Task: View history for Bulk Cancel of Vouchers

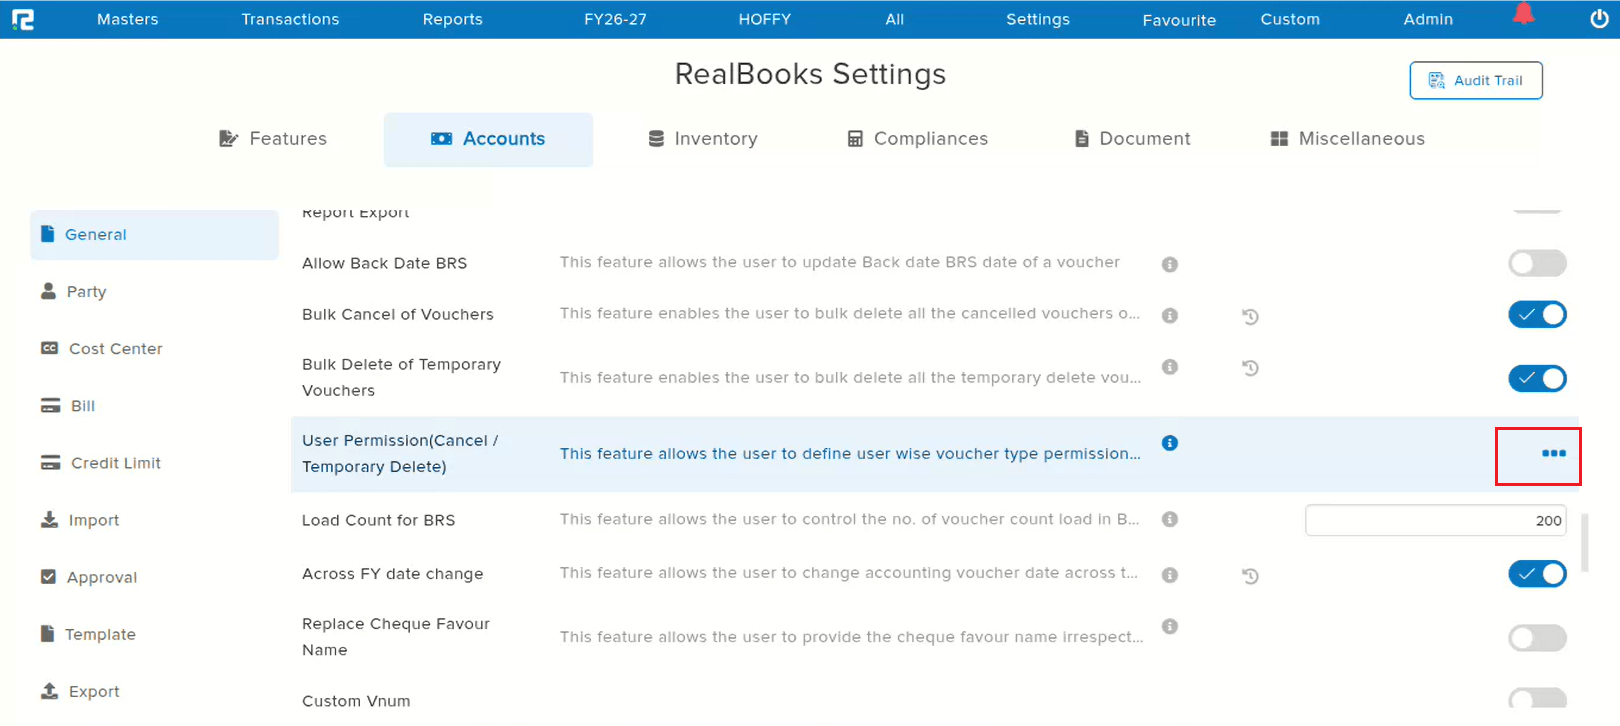Action: (x=1250, y=316)
